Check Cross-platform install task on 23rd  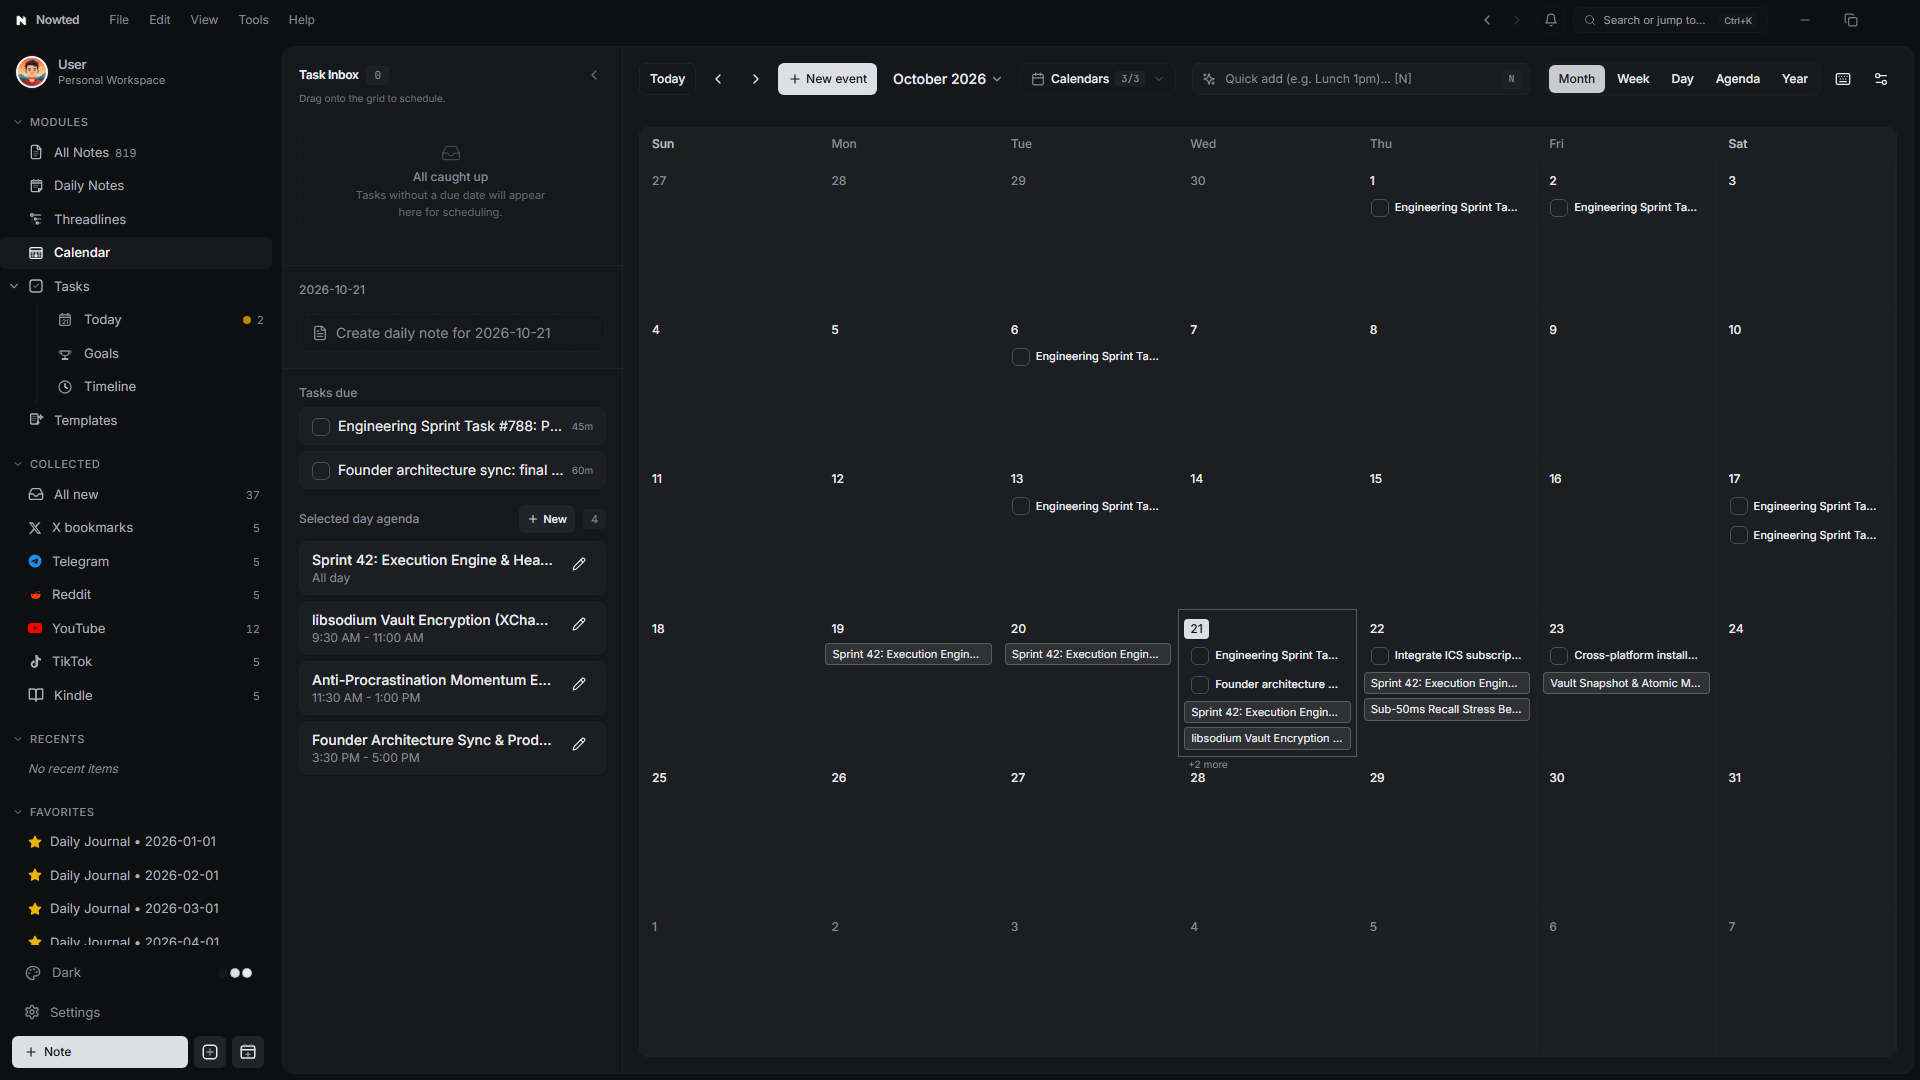click(1559, 656)
